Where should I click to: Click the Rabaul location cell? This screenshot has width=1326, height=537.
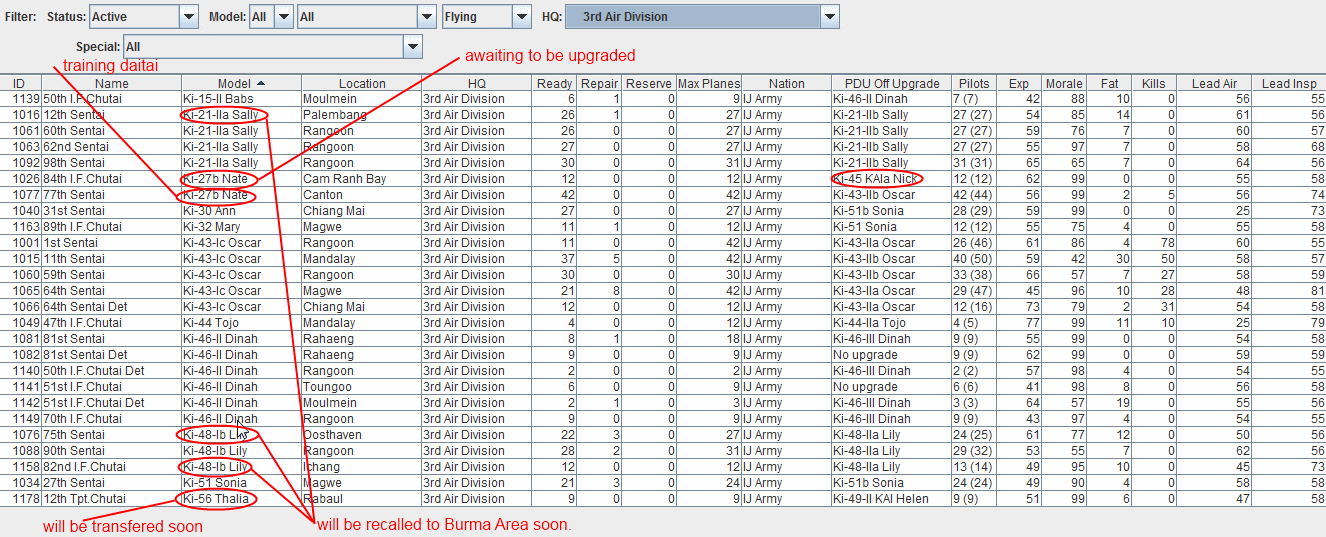361,499
